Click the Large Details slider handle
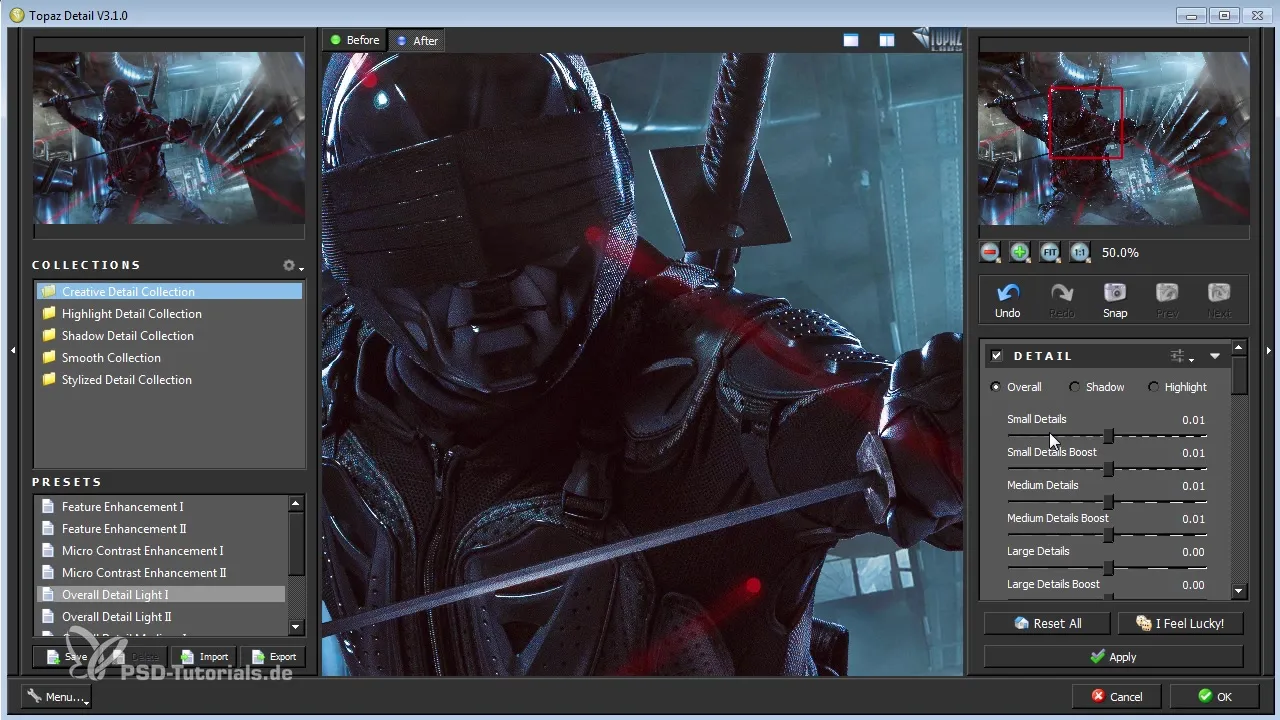Image resolution: width=1280 pixels, height=720 pixels. (x=1109, y=568)
